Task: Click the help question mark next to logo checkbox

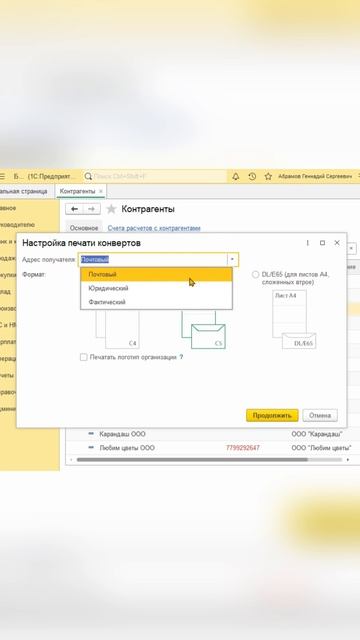Action: [181, 357]
